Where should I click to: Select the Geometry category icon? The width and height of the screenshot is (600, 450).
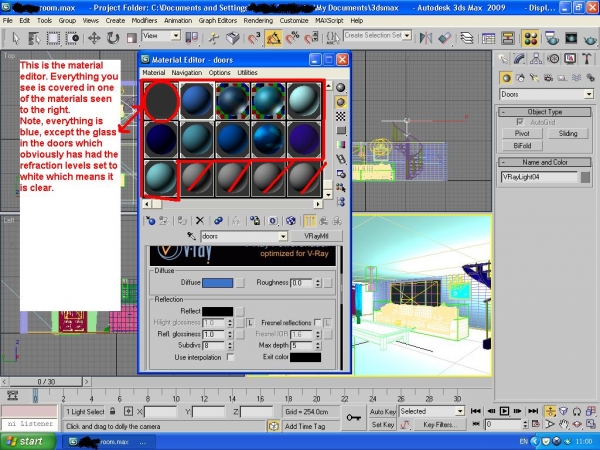tap(506, 78)
